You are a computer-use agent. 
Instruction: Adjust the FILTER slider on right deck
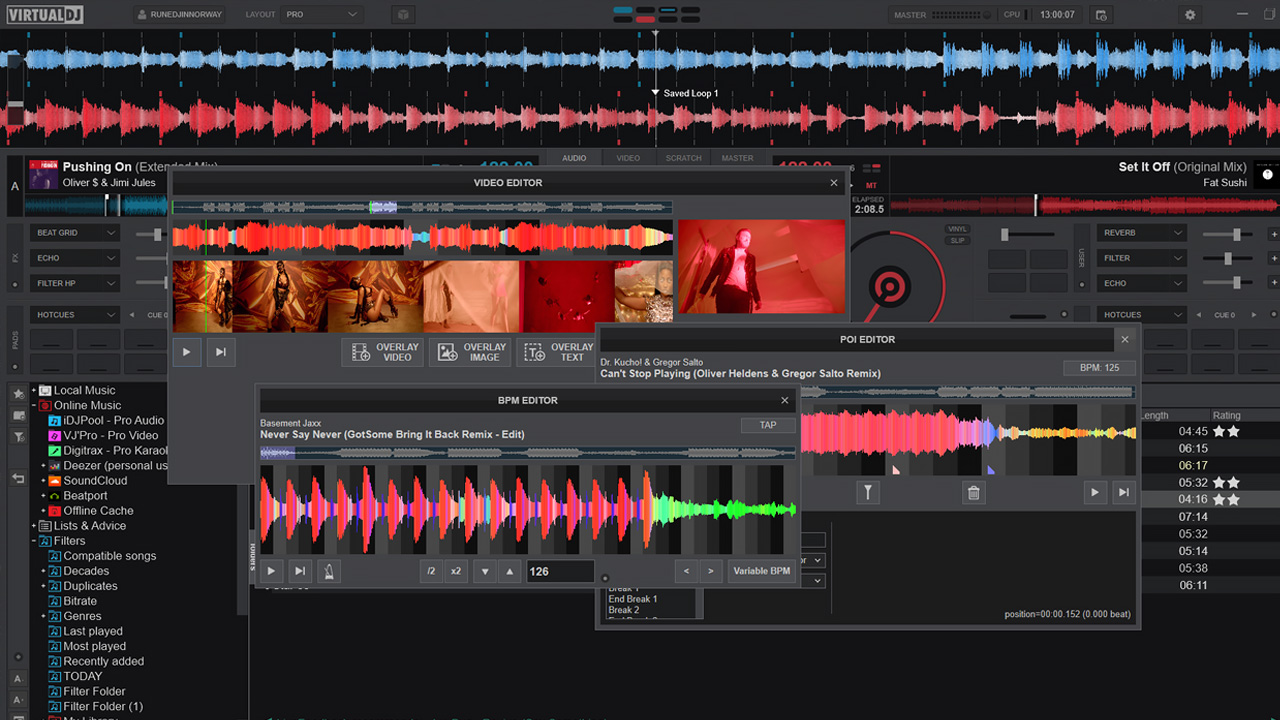(x=1227, y=258)
